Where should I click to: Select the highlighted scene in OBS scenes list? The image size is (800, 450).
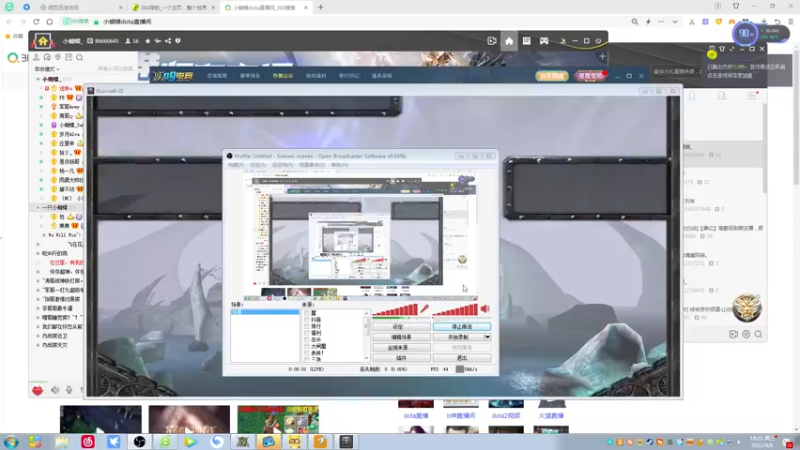click(265, 312)
